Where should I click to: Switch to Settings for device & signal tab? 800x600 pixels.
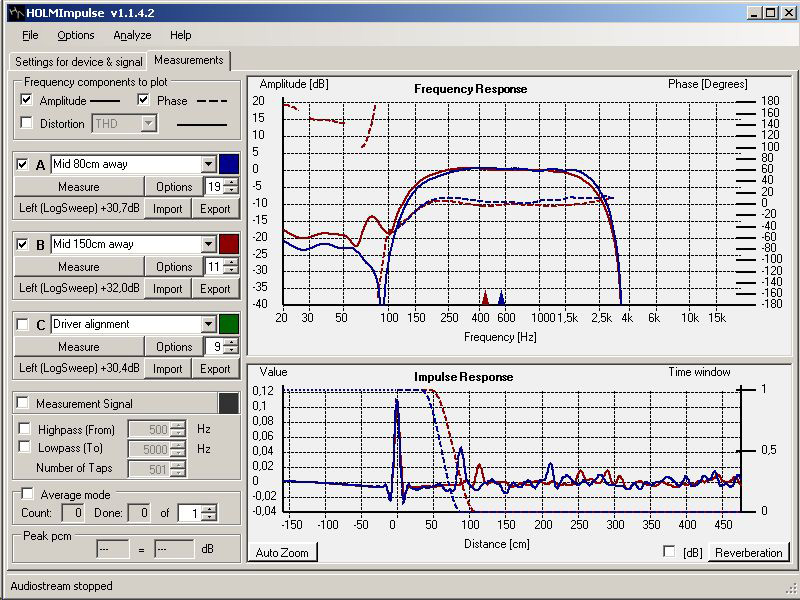[x=79, y=62]
